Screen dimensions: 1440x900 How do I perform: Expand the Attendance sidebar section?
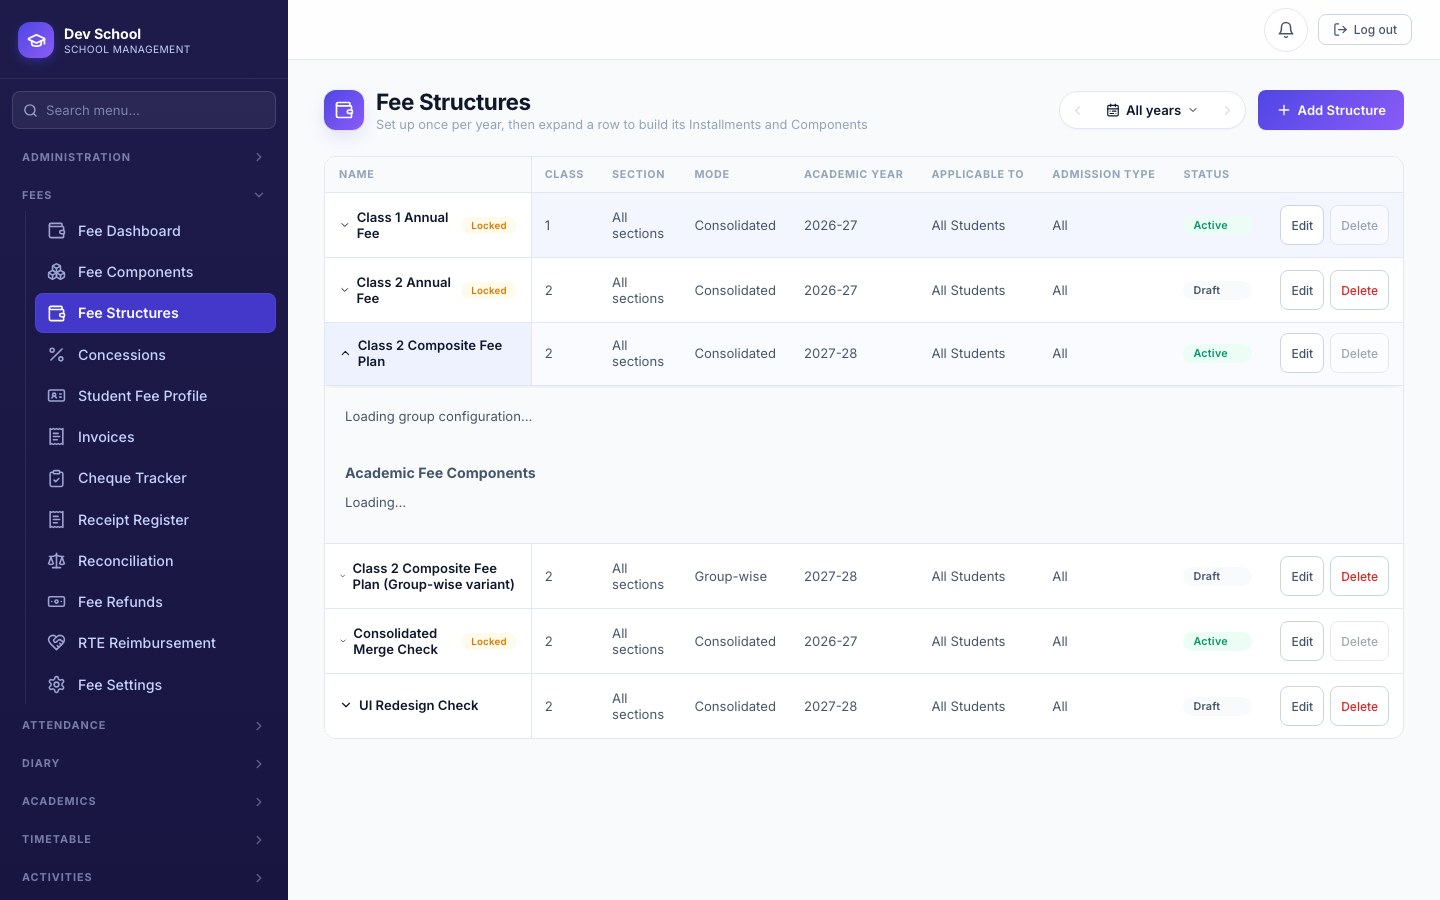[x=144, y=726]
